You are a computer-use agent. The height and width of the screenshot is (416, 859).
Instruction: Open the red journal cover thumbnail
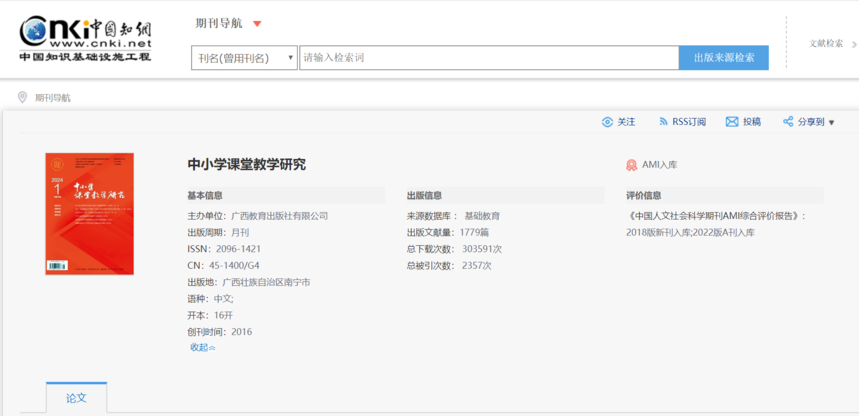pyautogui.click(x=89, y=214)
